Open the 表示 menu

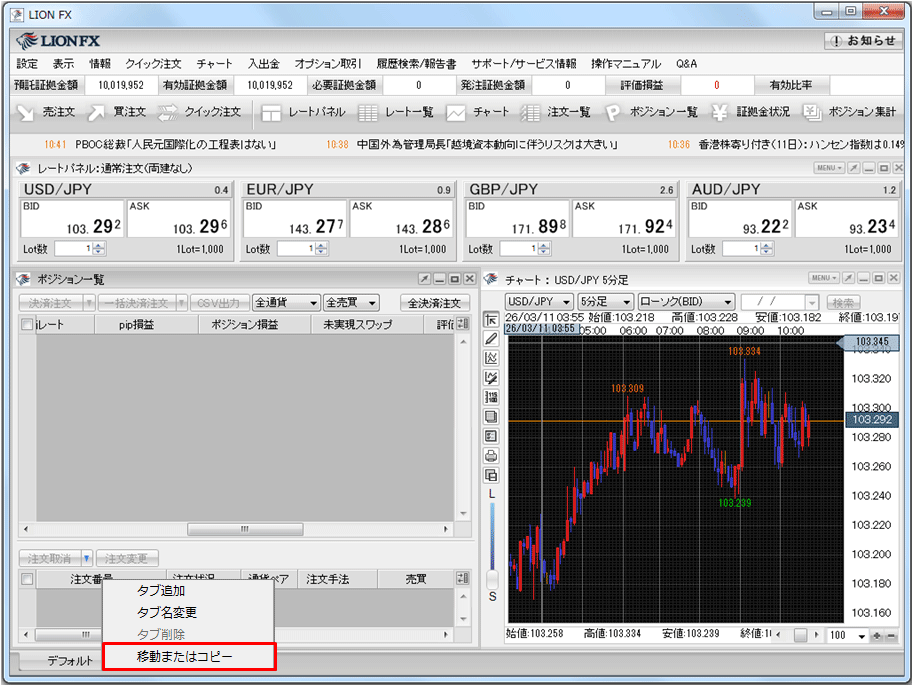coord(63,63)
